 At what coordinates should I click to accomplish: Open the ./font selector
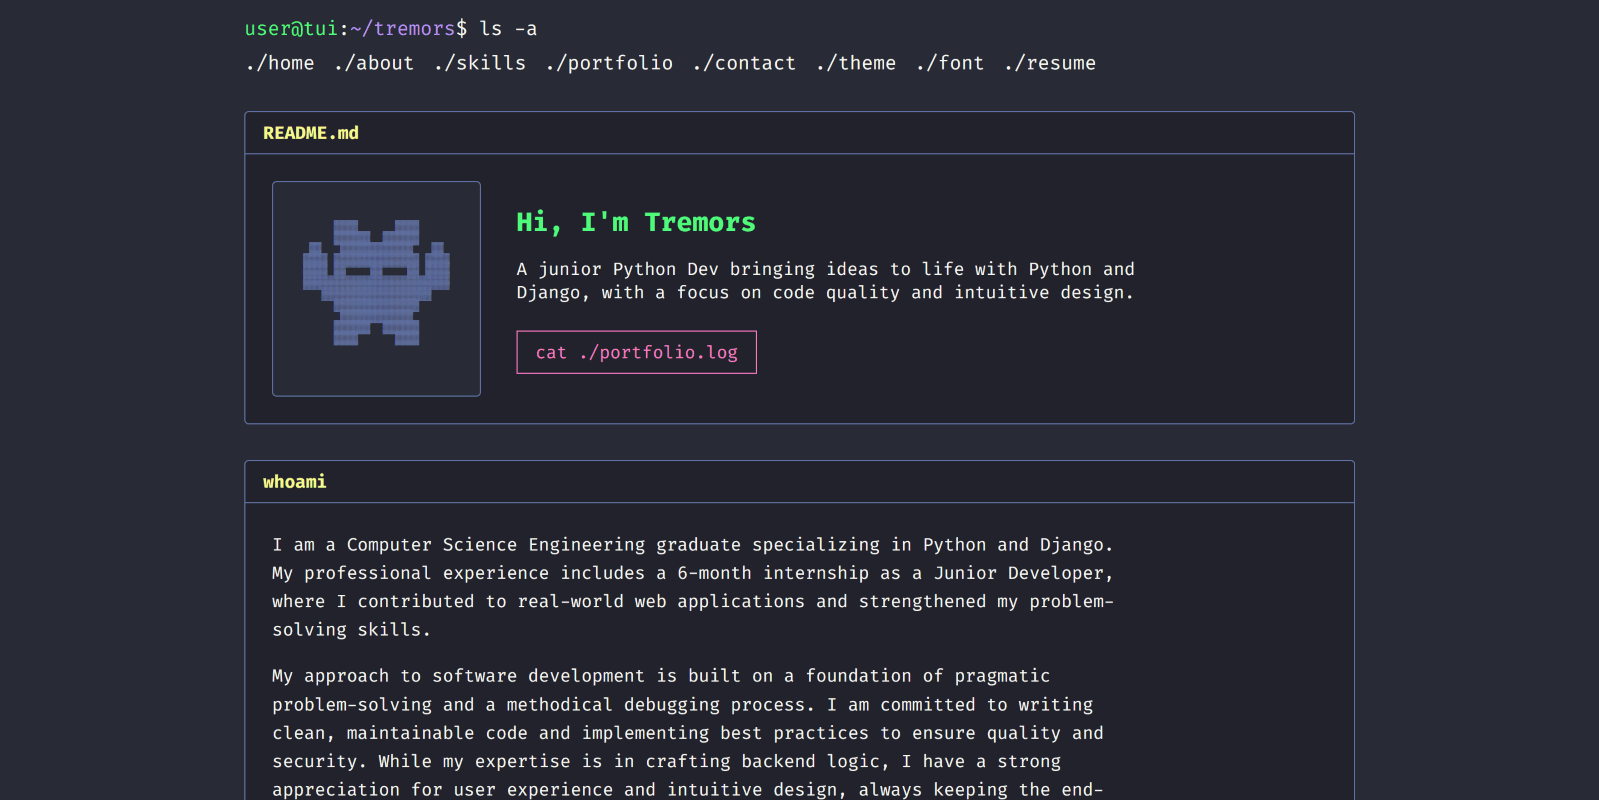(x=950, y=63)
